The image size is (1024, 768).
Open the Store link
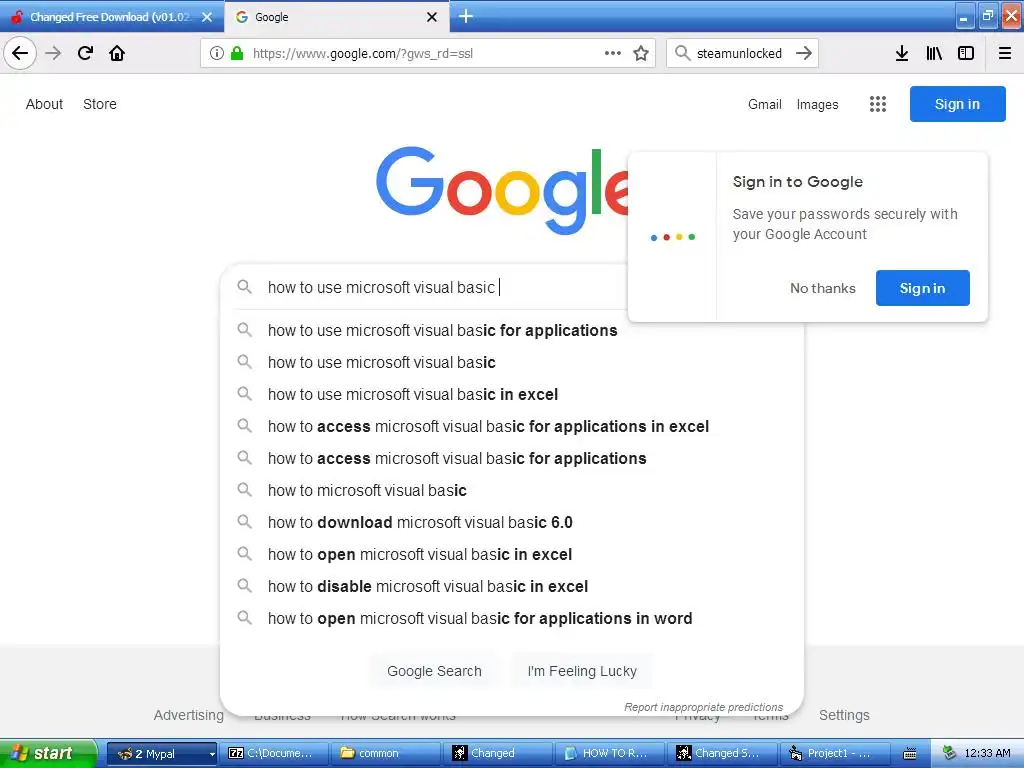click(x=100, y=104)
